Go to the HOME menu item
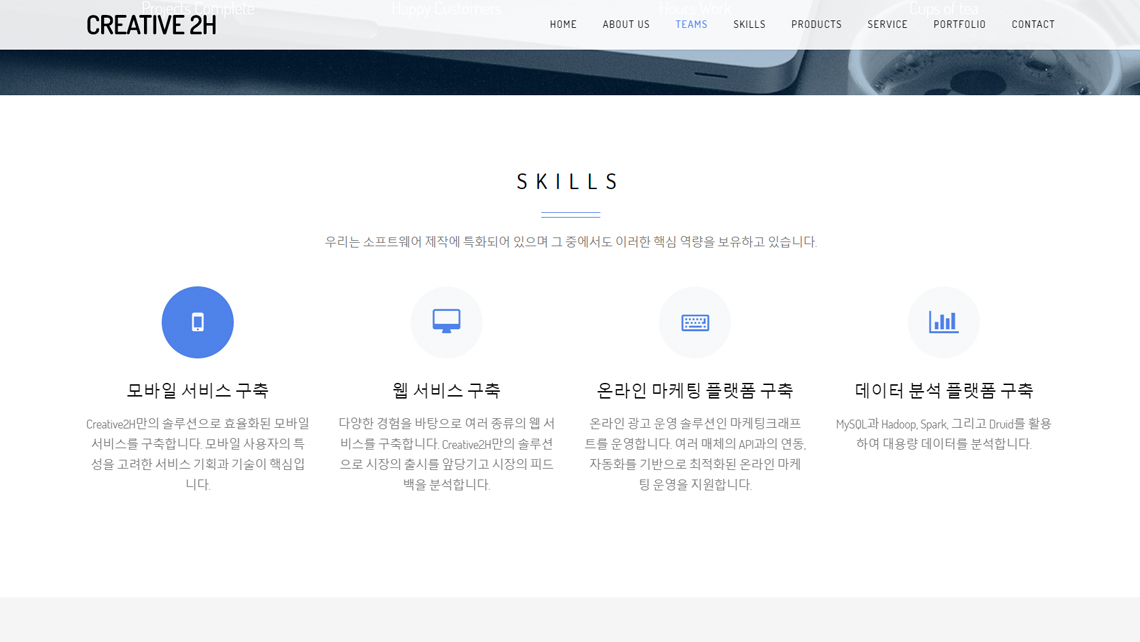Viewport: 1140px width, 642px height. tap(563, 24)
